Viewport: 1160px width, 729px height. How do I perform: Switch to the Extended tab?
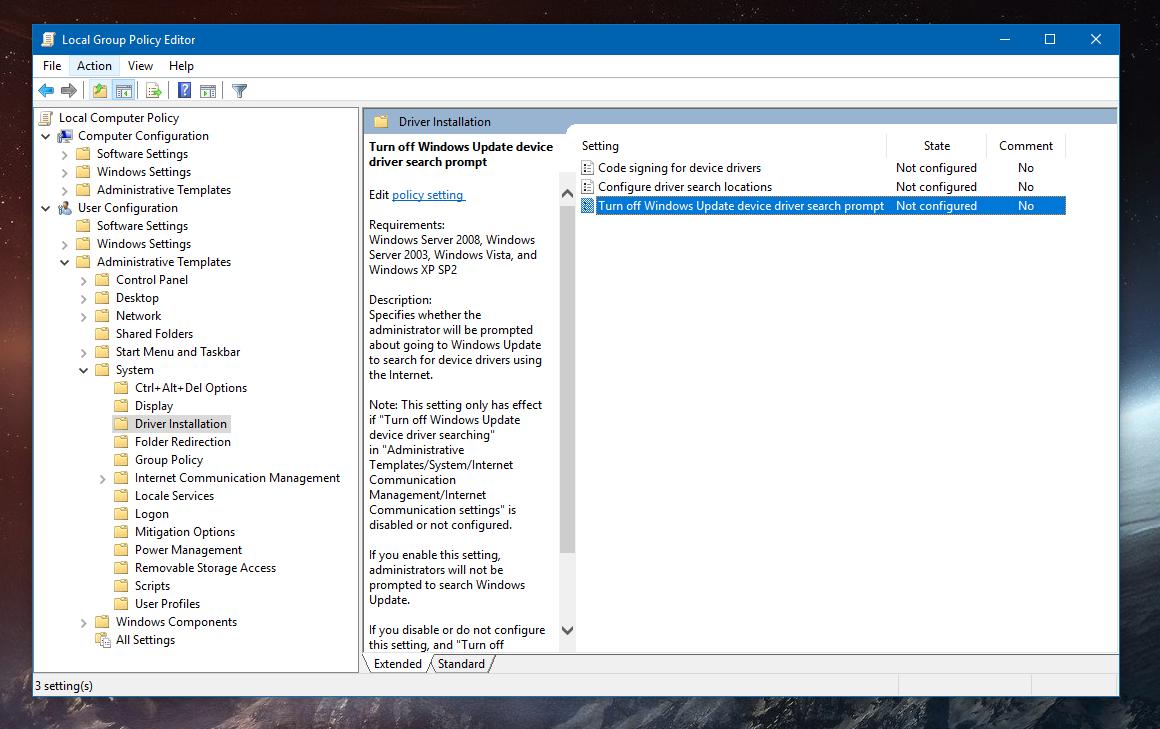point(397,664)
